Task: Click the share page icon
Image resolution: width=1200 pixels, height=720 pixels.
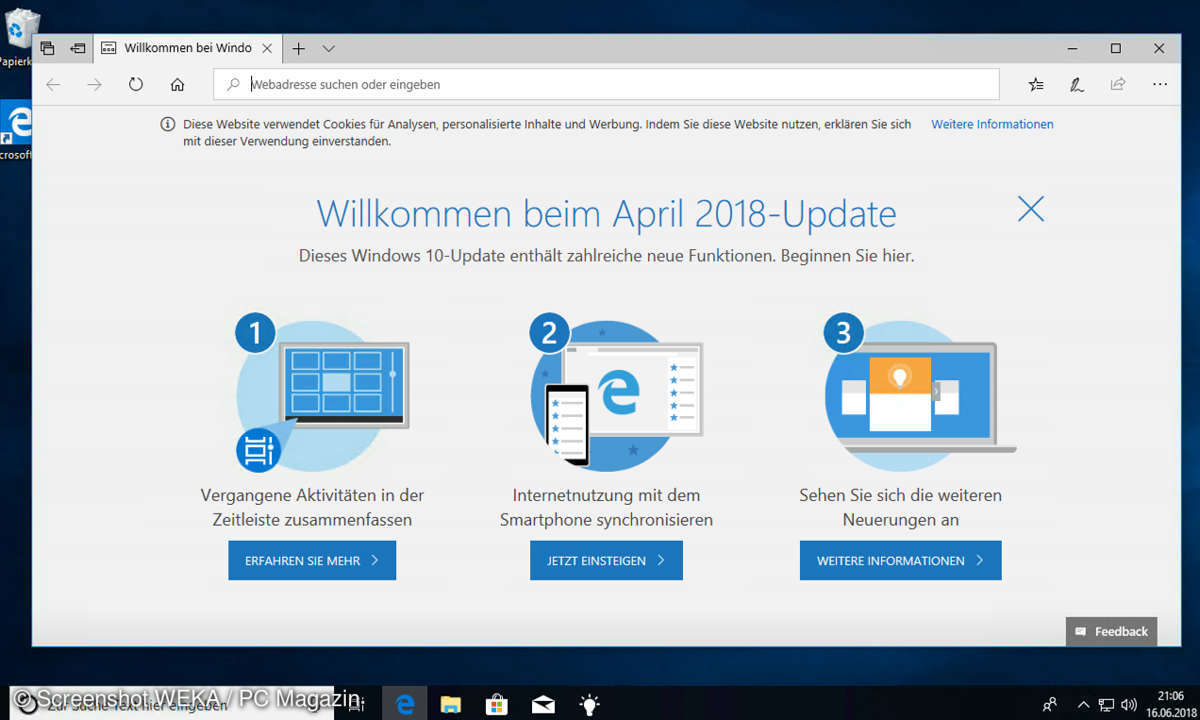Action: point(1118,85)
